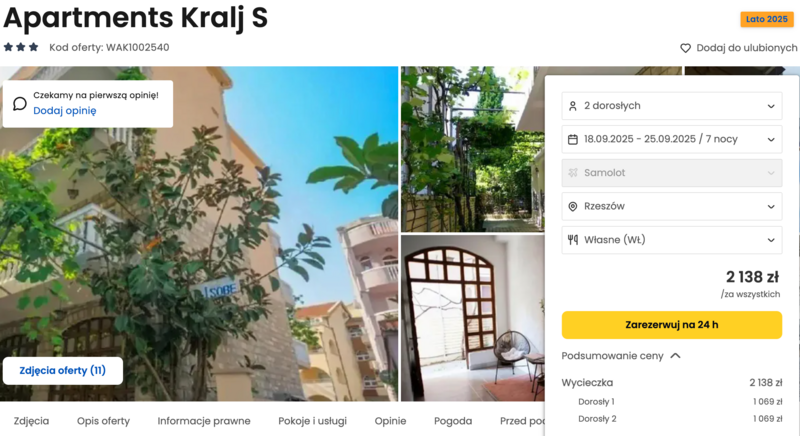The width and height of the screenshot is (800, 436).
Task: Open the Rzeszów departure dropdown
Action: click(671, 207)
